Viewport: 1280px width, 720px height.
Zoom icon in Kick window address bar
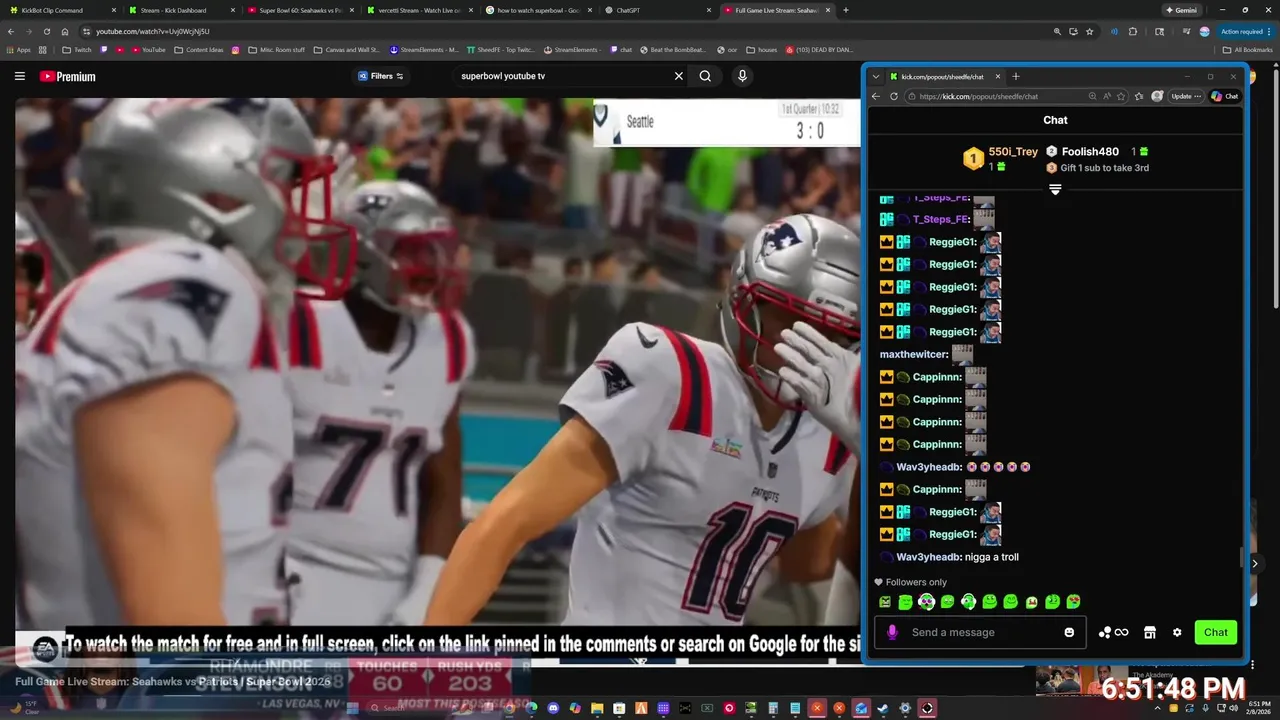click(x=1093, y=96)
